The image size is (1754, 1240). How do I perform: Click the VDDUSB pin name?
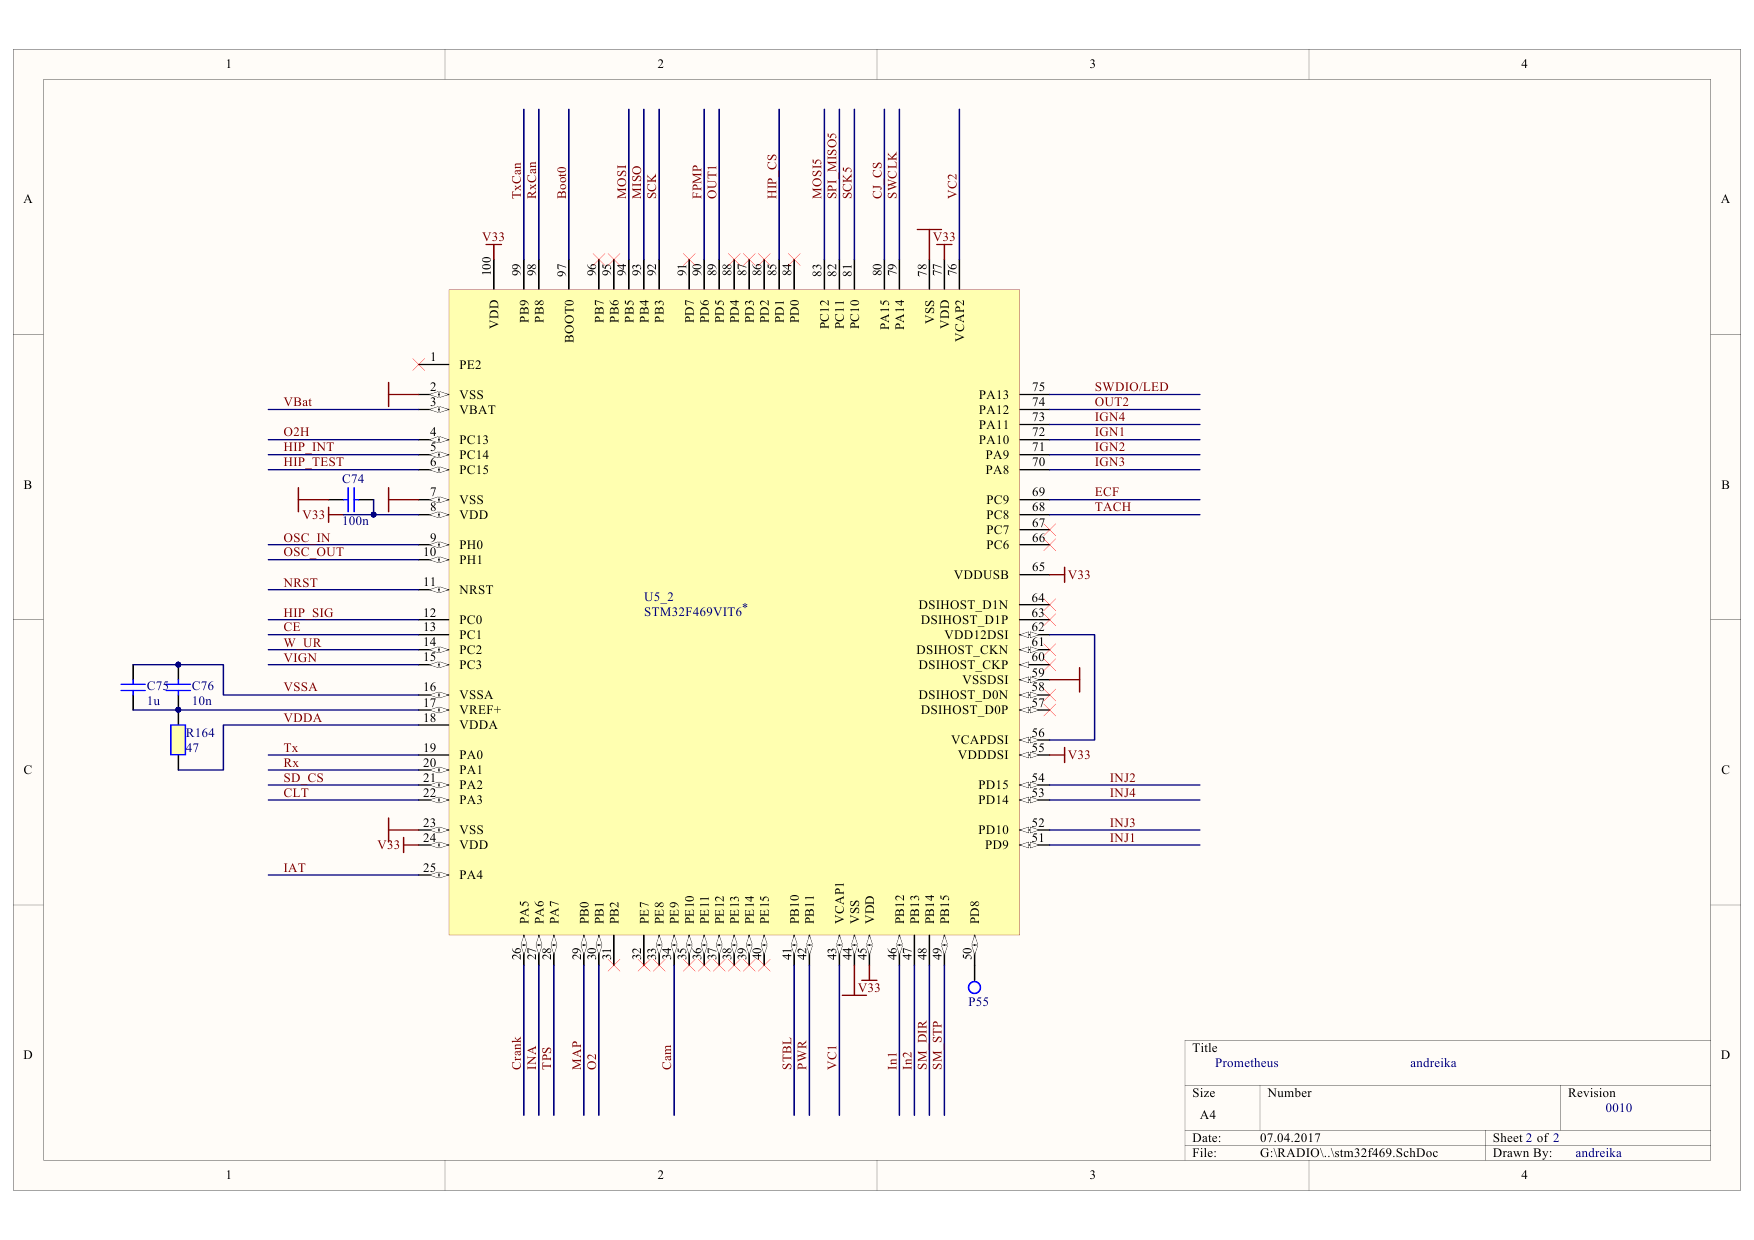981,575
